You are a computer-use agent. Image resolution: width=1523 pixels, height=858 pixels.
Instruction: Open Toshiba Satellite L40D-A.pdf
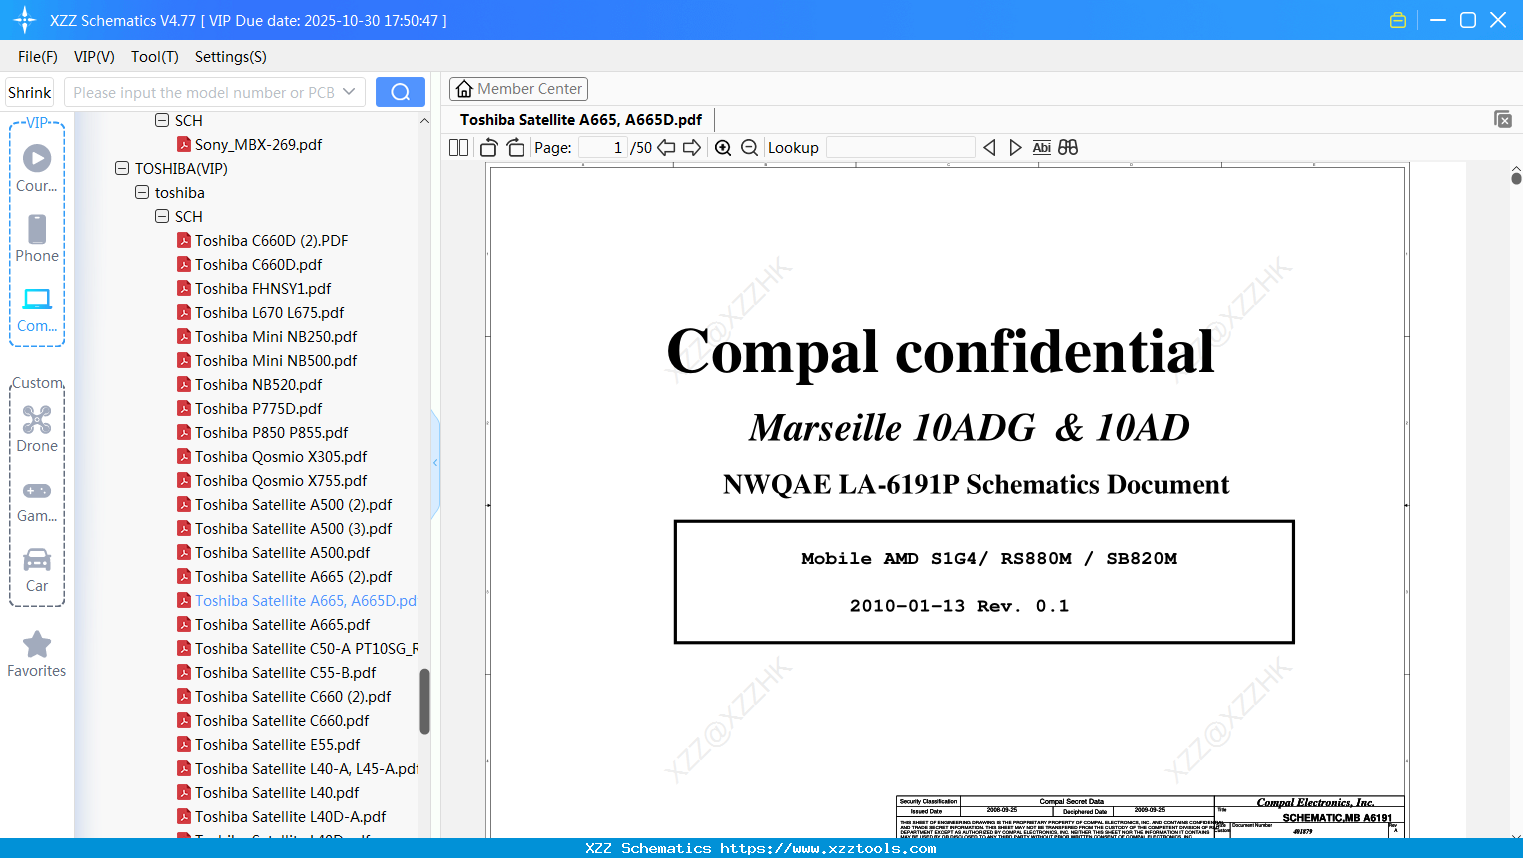tap(290, 816)
